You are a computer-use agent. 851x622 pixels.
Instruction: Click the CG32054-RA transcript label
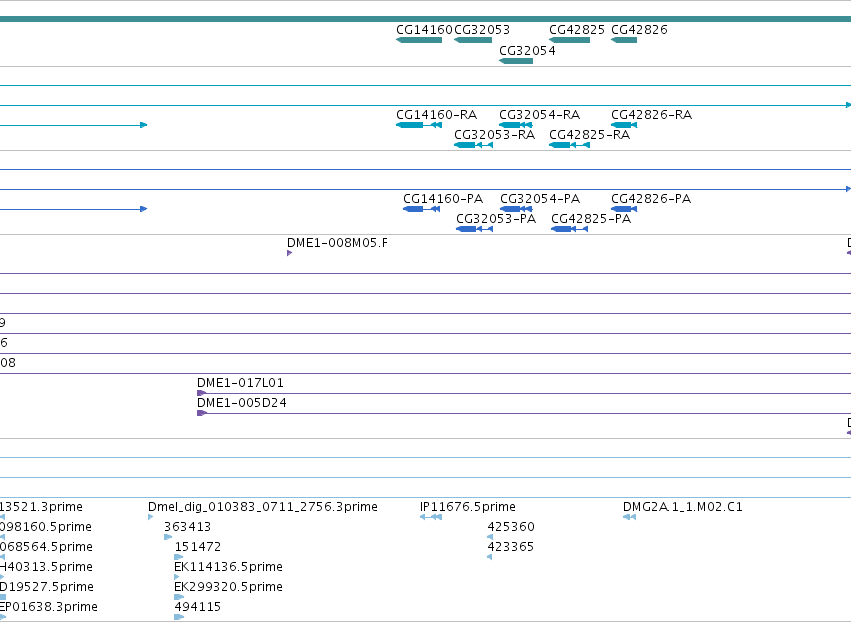(x=539, y=115)
